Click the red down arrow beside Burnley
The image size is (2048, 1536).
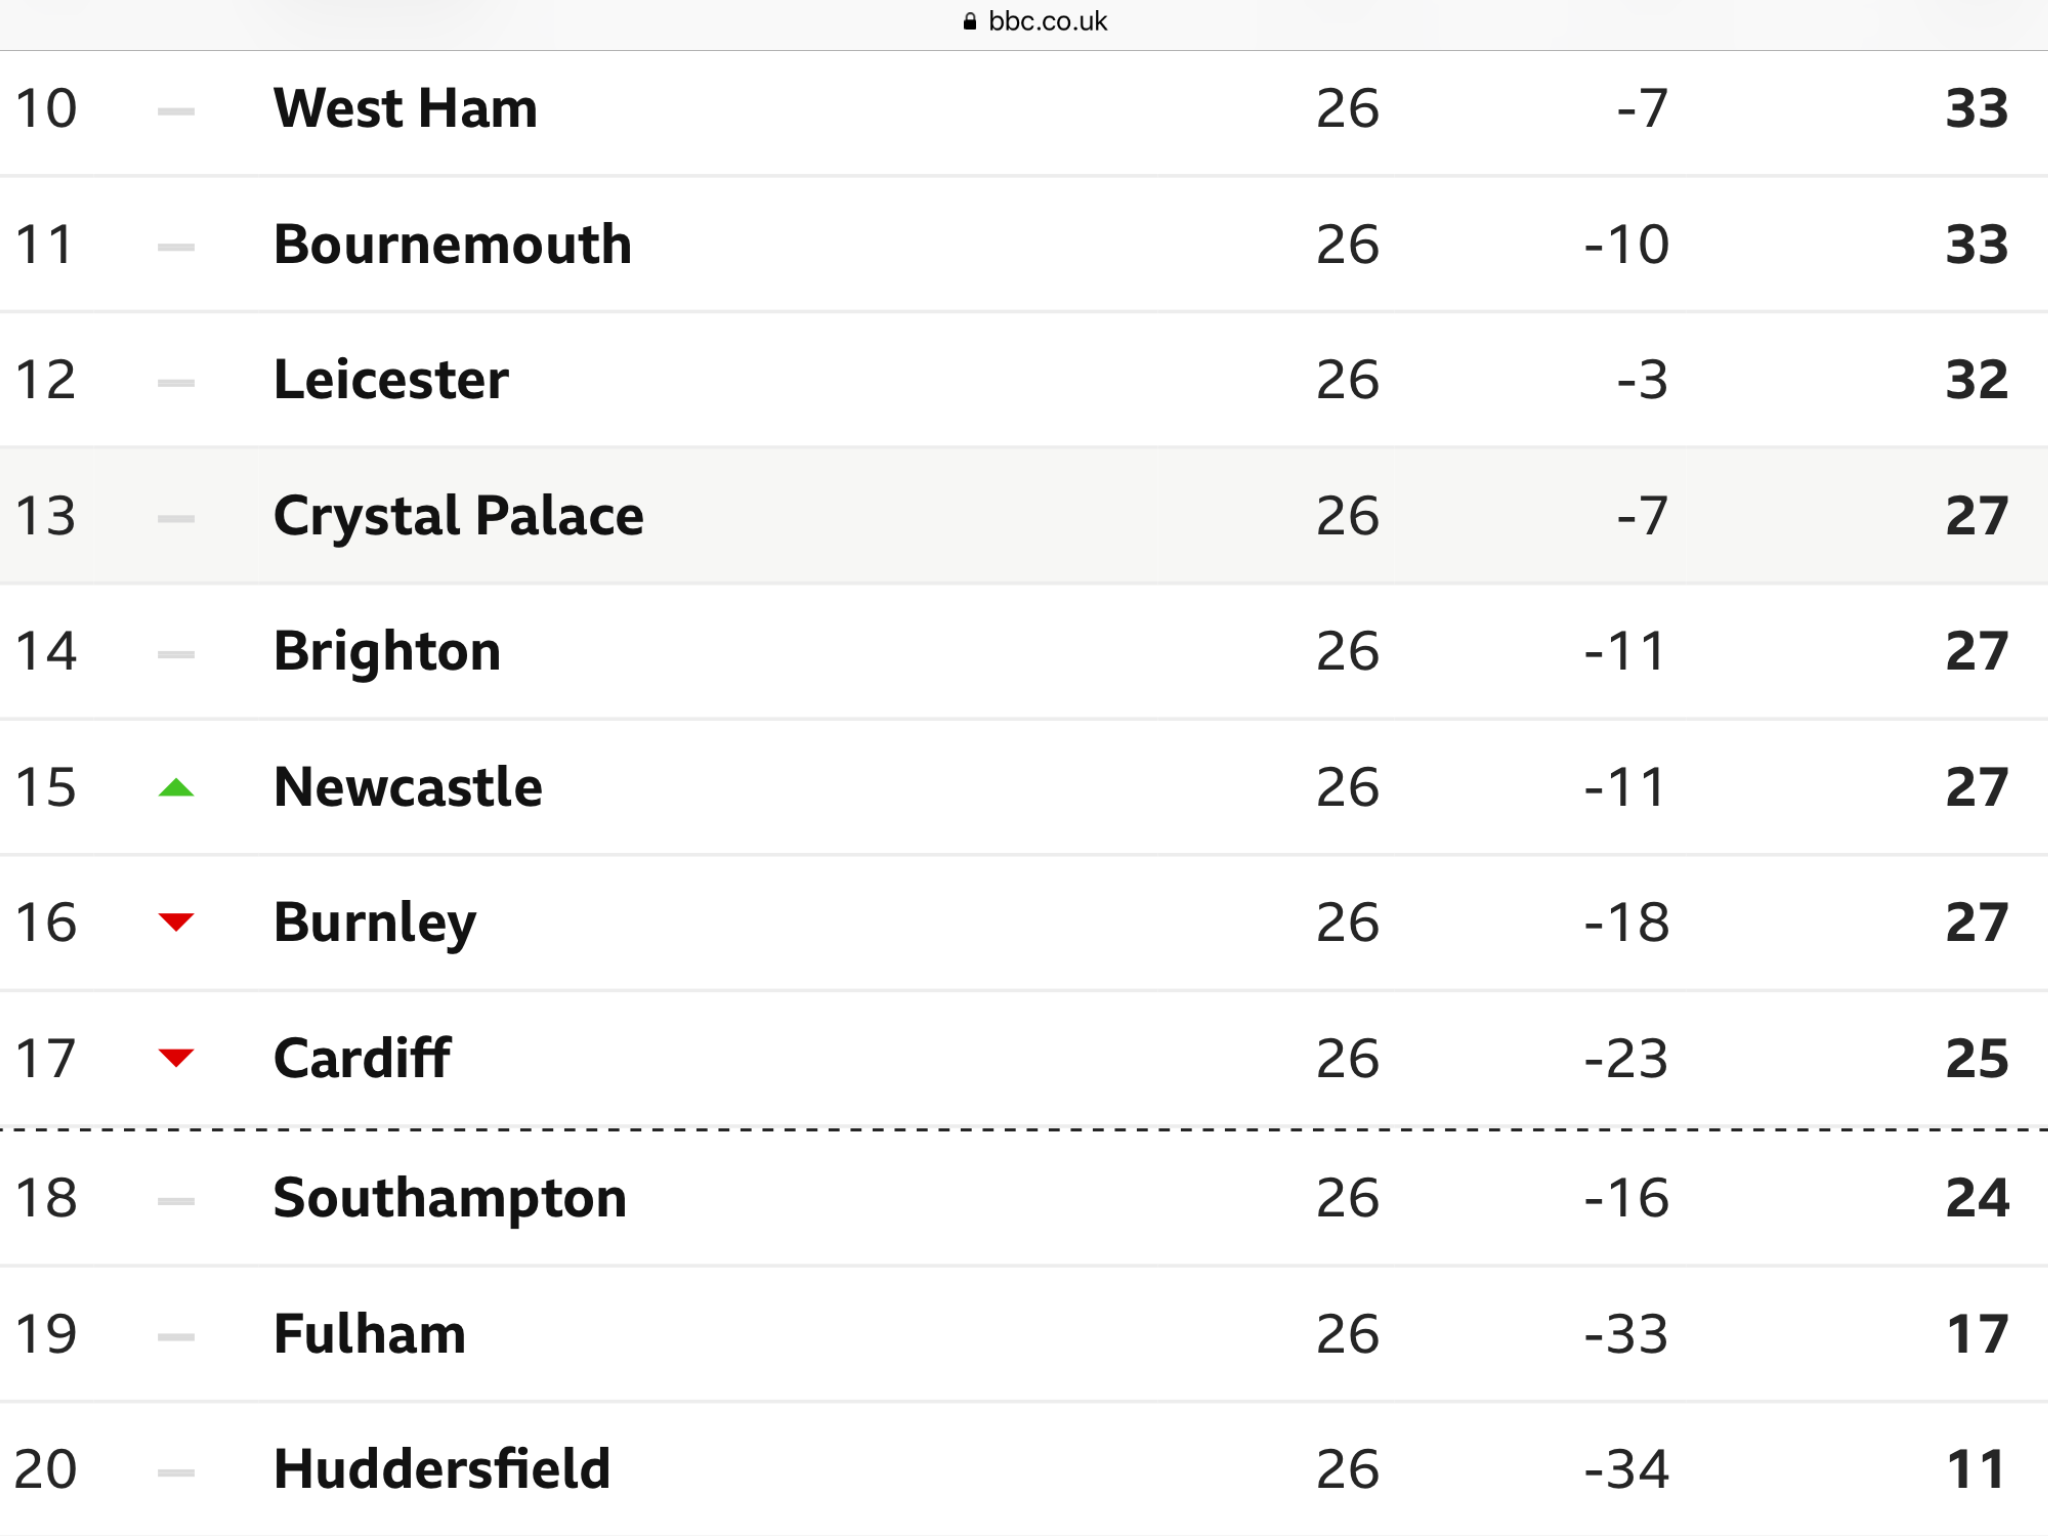[176, 922]
